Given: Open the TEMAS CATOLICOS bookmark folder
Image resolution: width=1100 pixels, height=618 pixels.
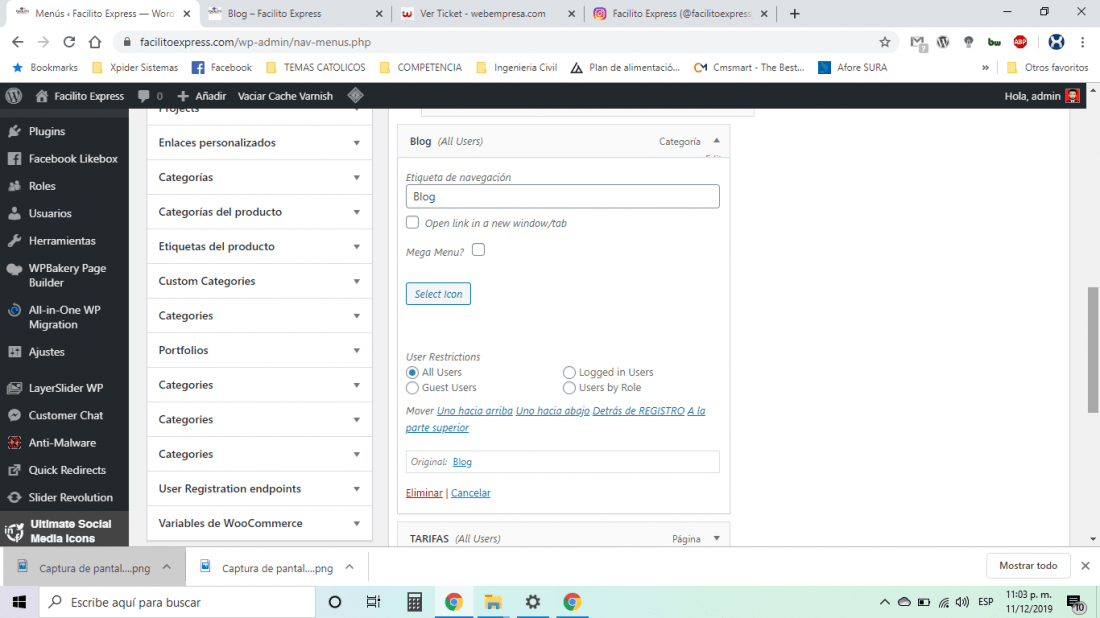Looking at the screenshot, I should [316, 67].
